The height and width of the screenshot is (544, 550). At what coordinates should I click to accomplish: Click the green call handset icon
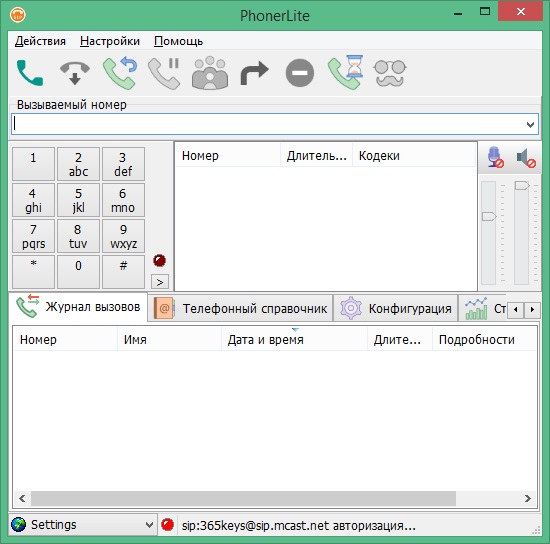tap(30, 73)
